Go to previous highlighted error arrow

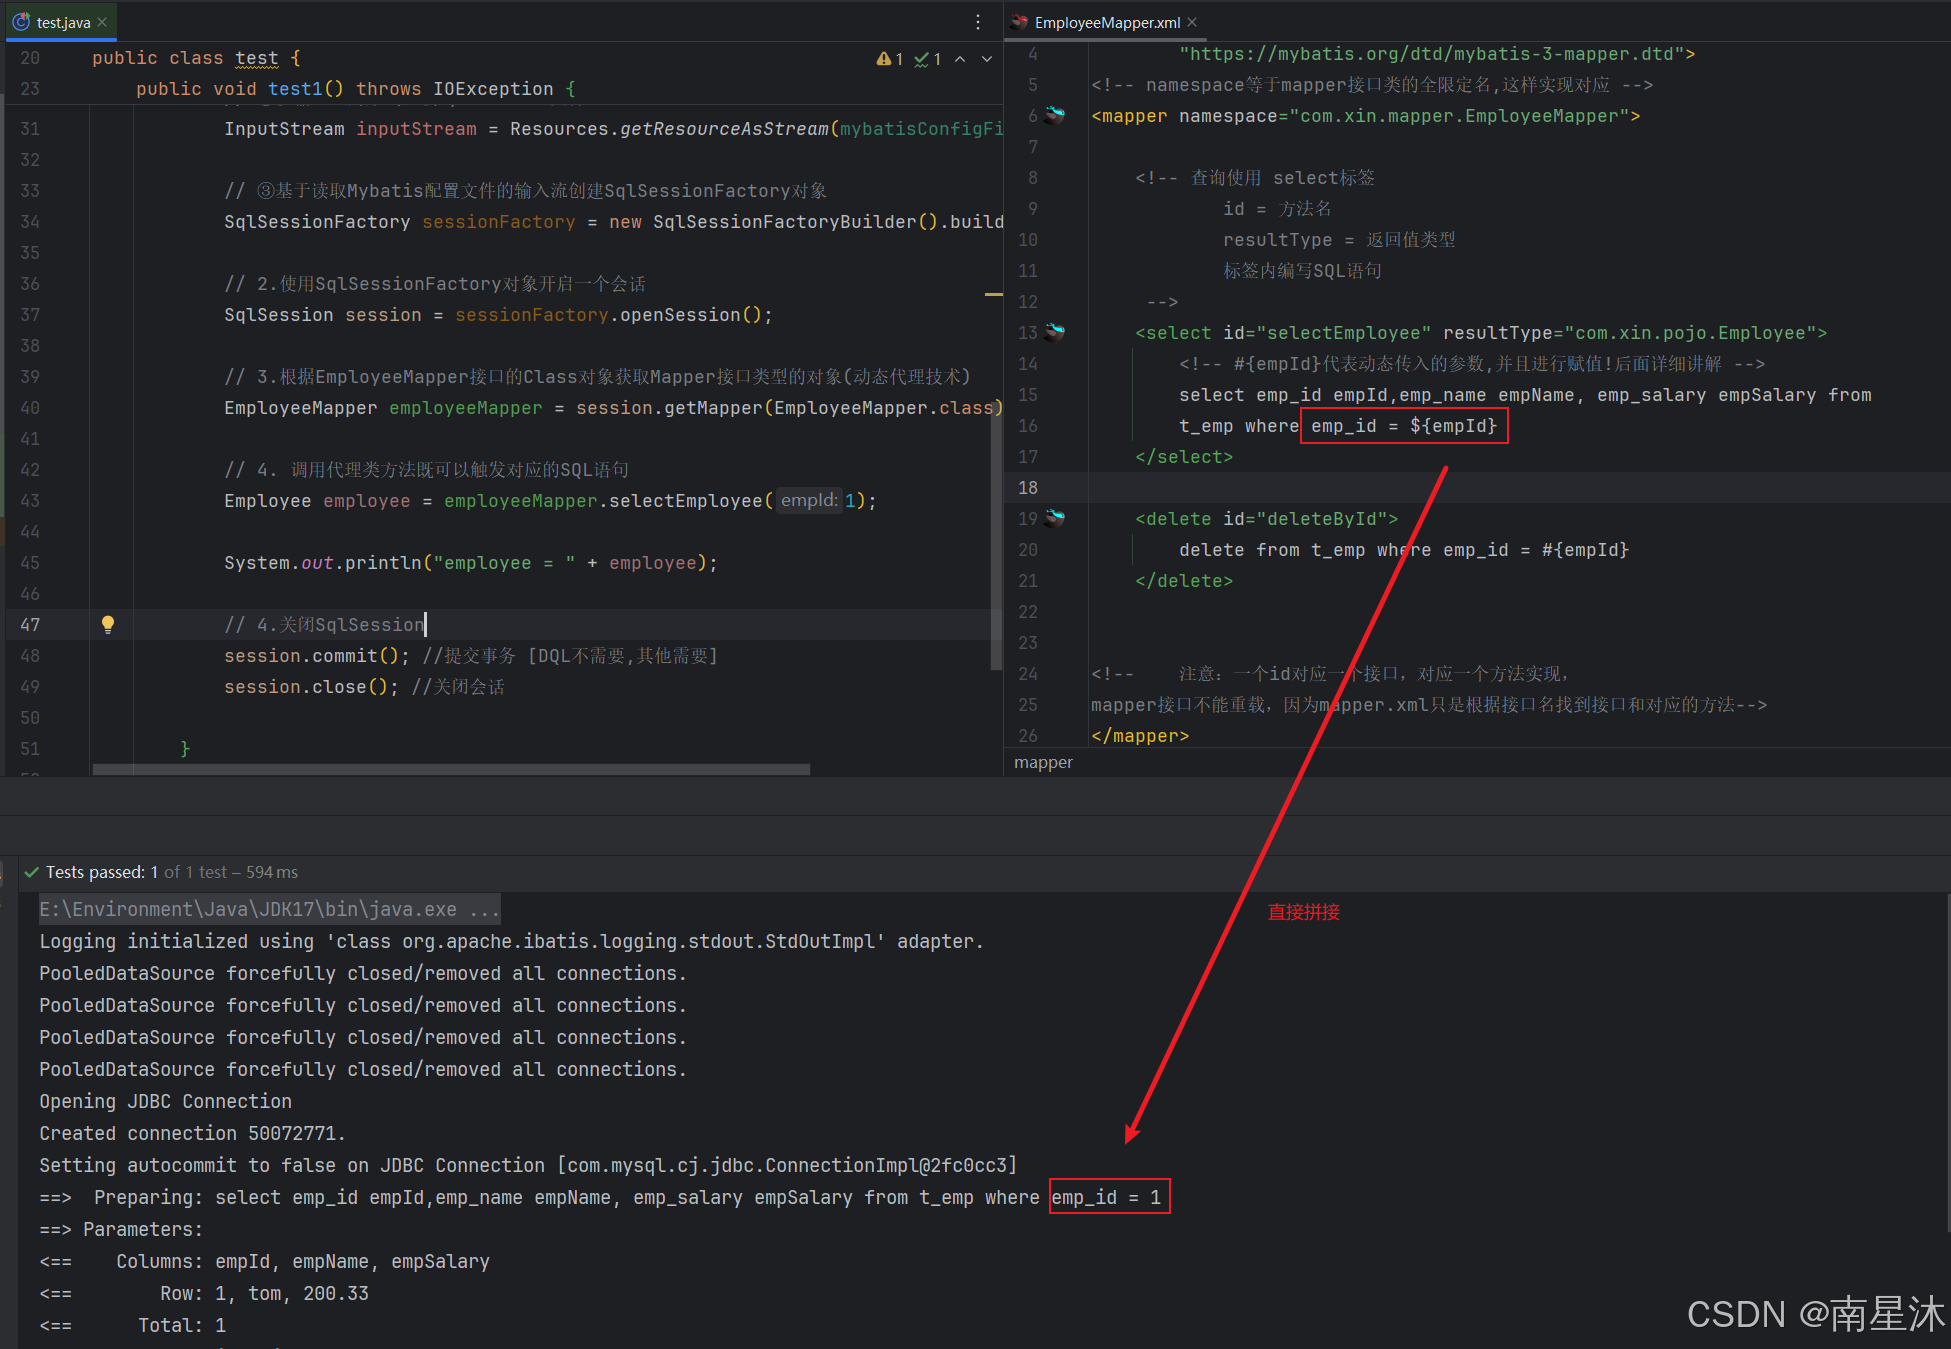coord(960,59)
